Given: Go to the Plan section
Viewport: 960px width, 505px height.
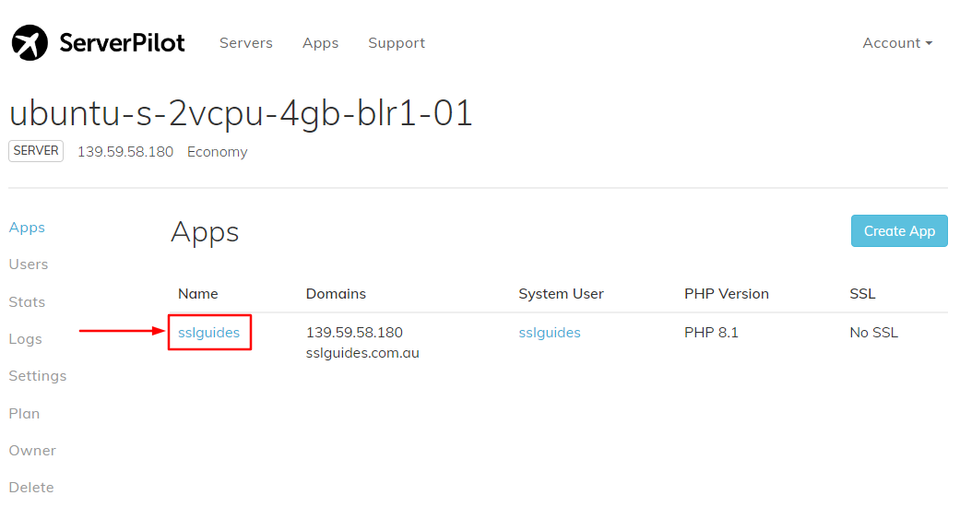Looking at the screenshot, I should (24, 413).
